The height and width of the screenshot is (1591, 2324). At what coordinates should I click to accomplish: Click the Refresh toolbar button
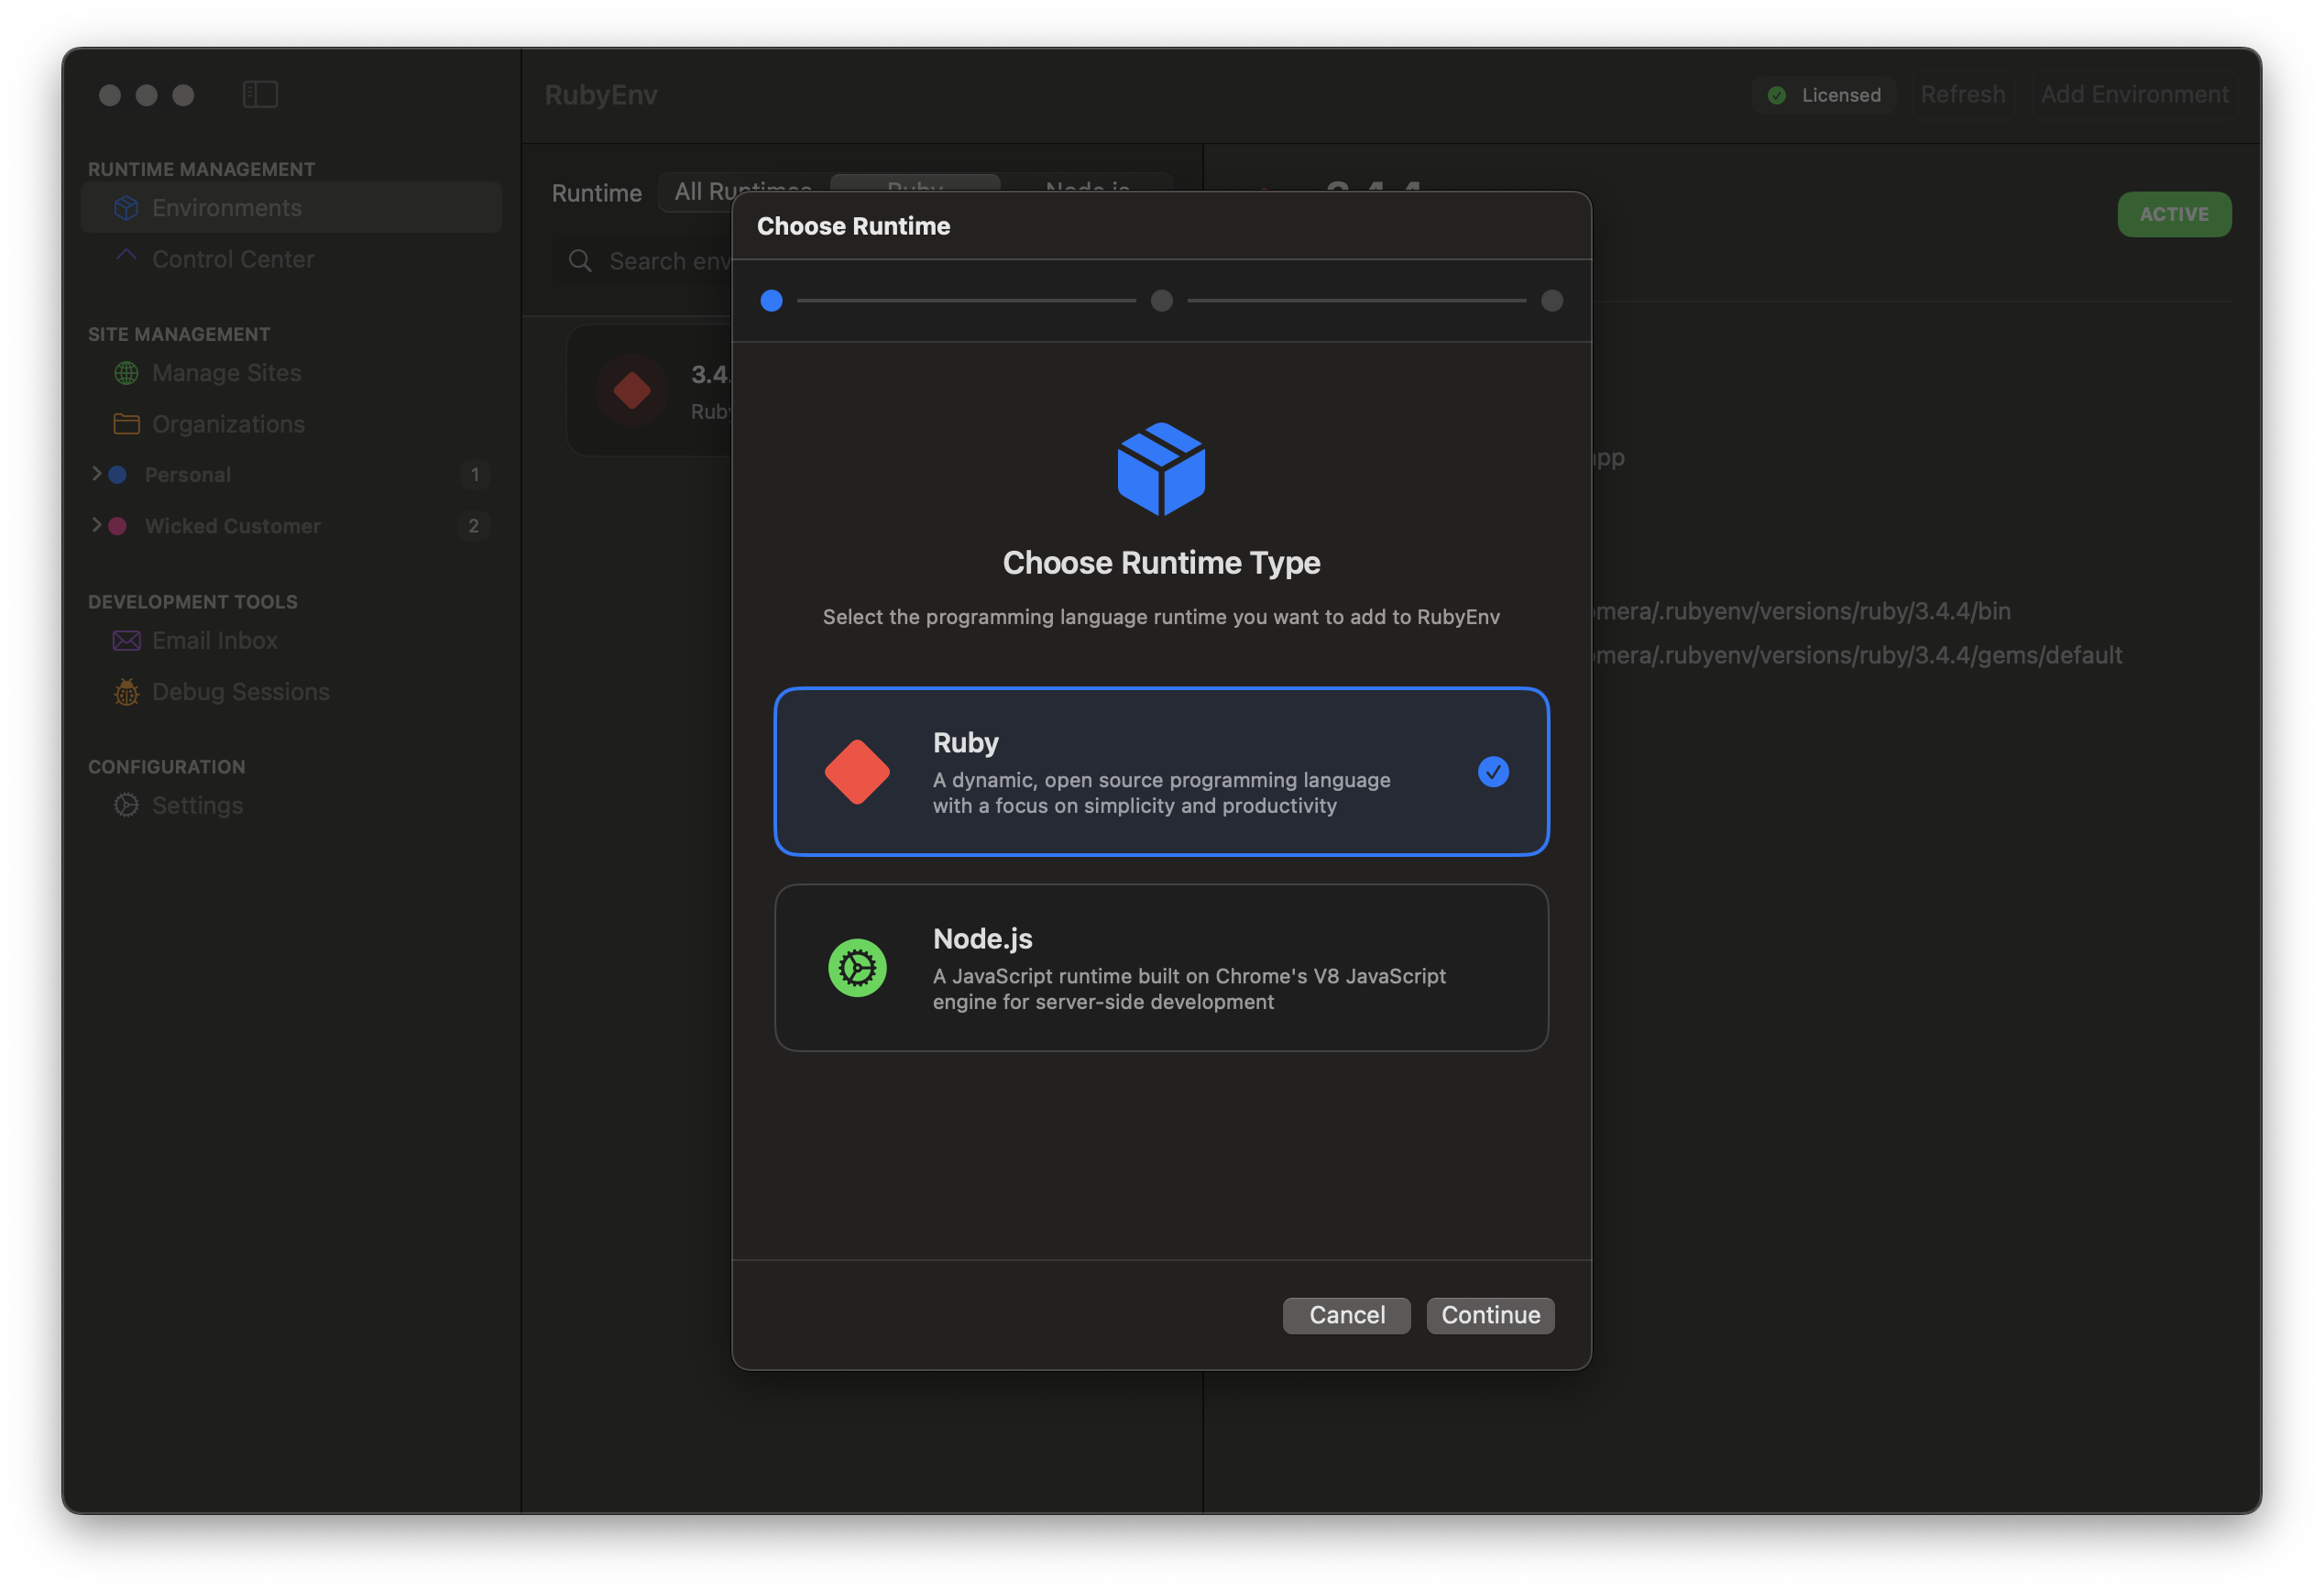1962,94
